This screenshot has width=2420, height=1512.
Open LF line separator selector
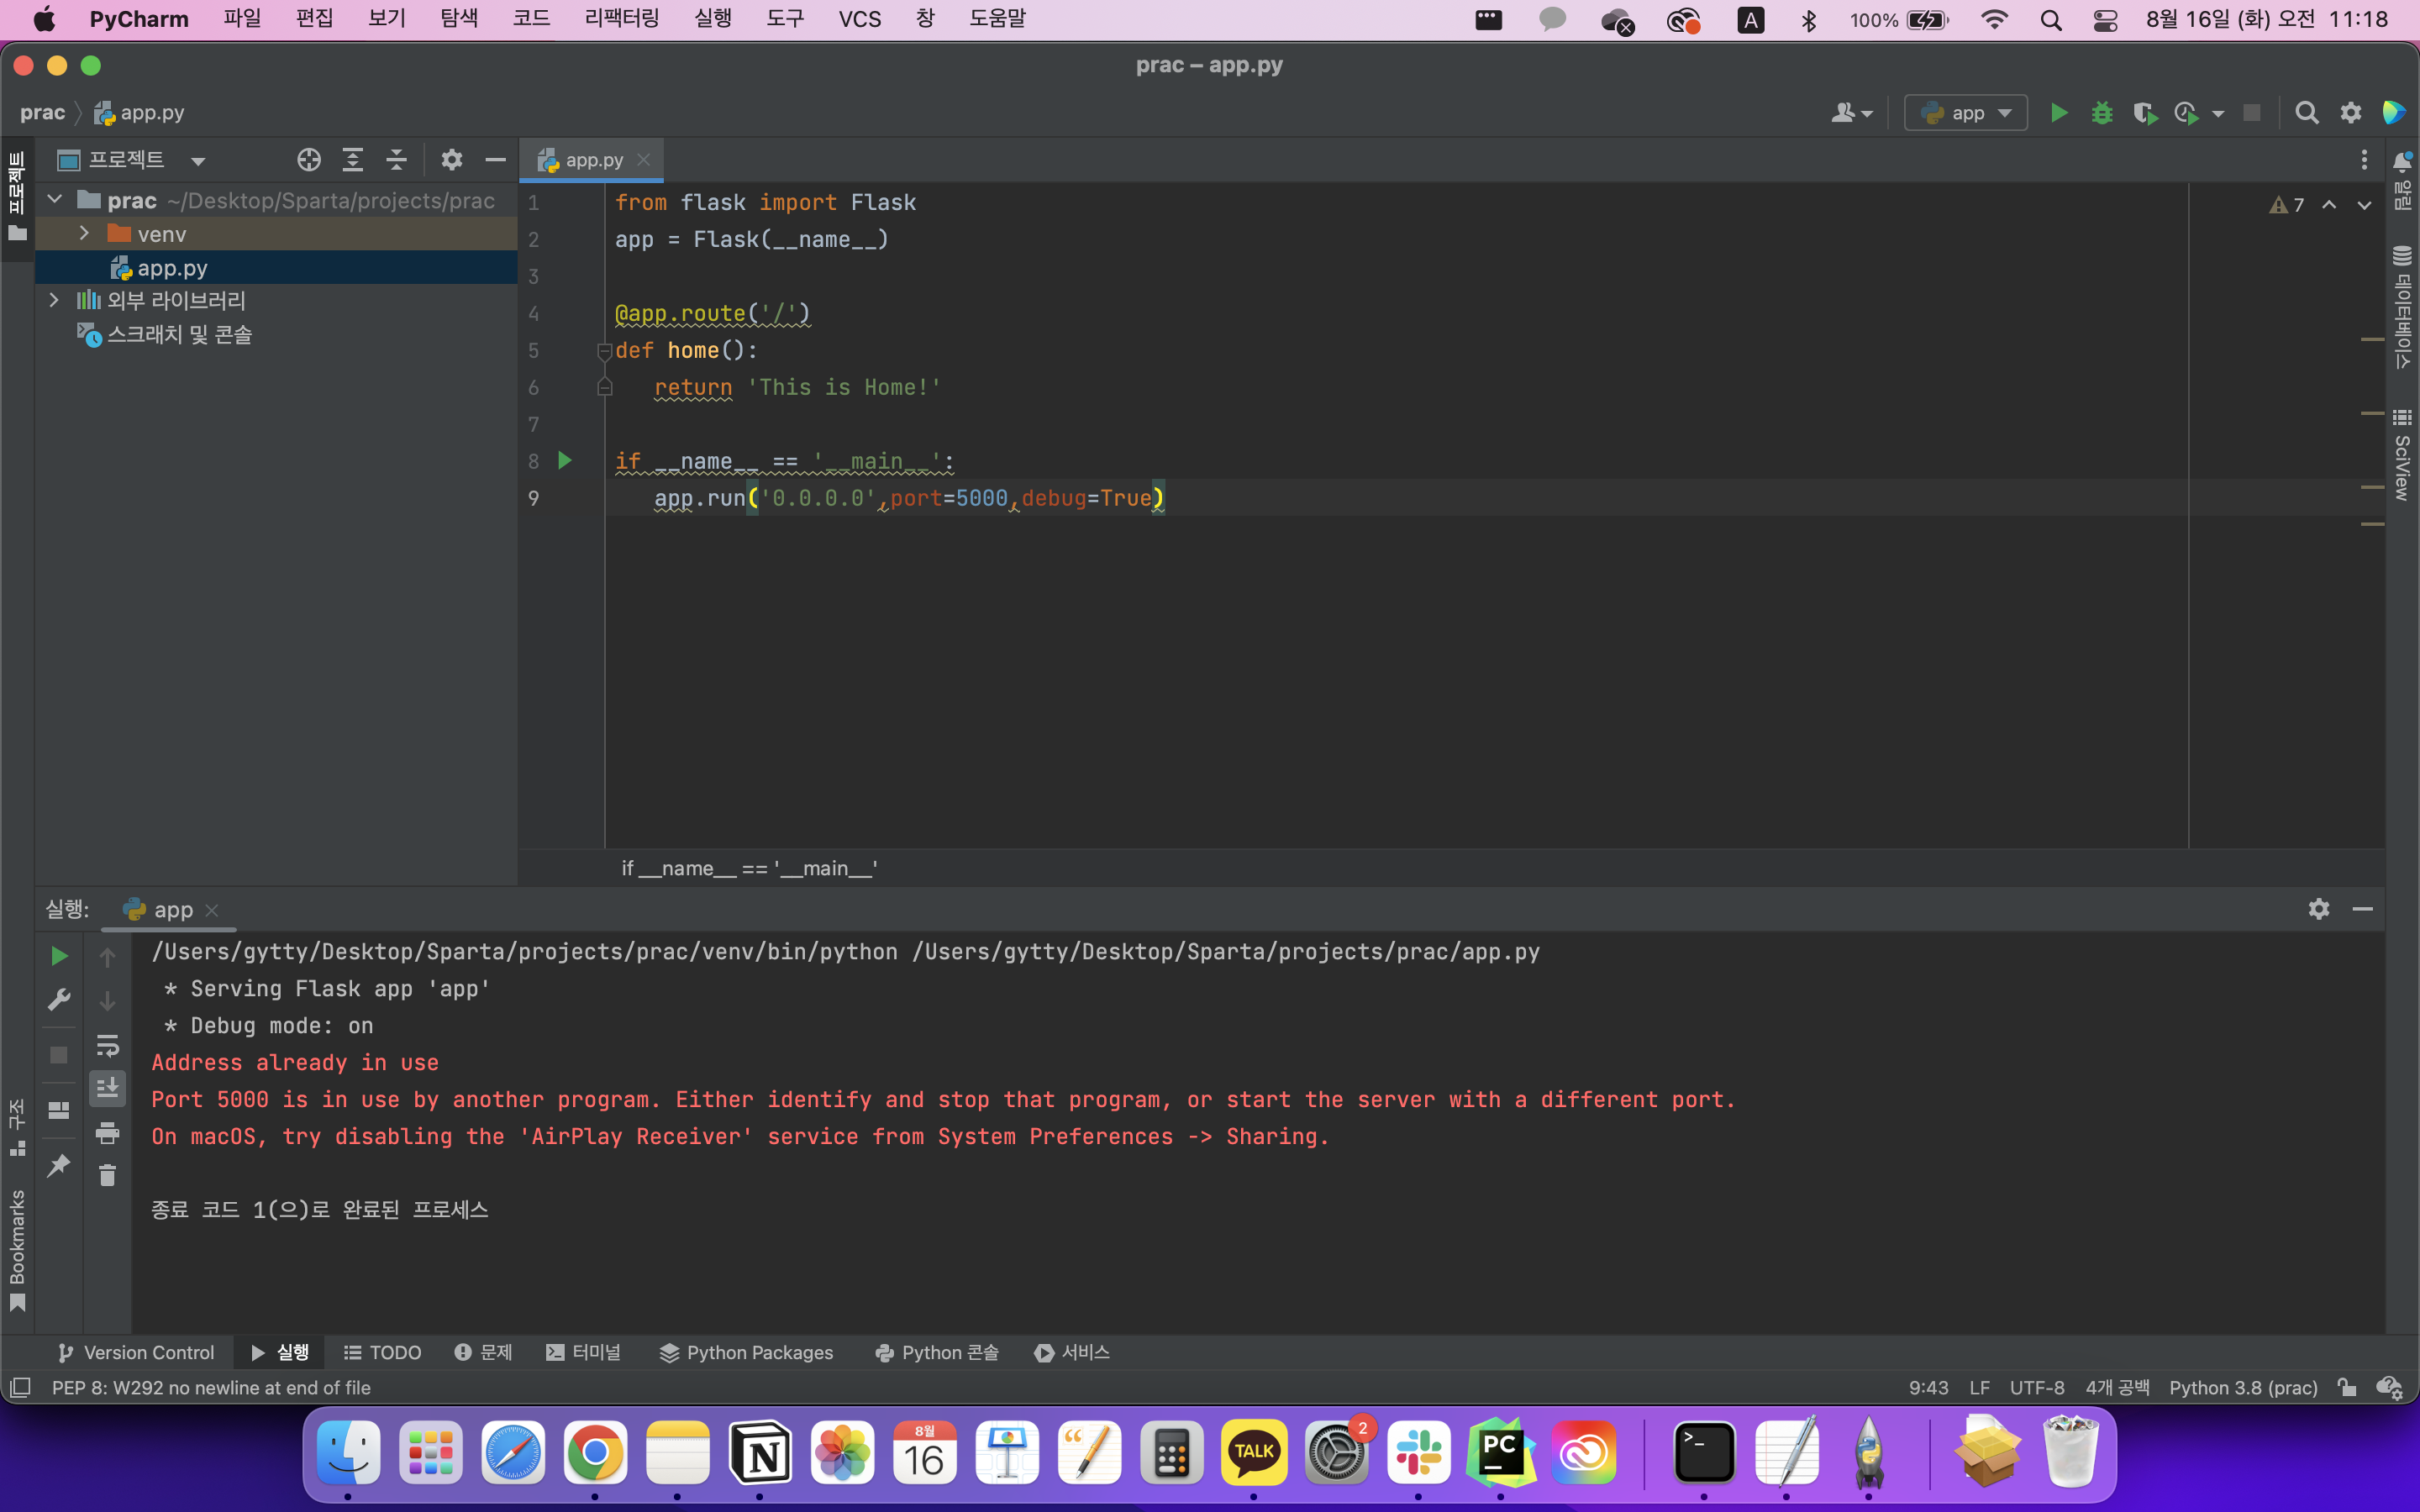(1979, 1387)
